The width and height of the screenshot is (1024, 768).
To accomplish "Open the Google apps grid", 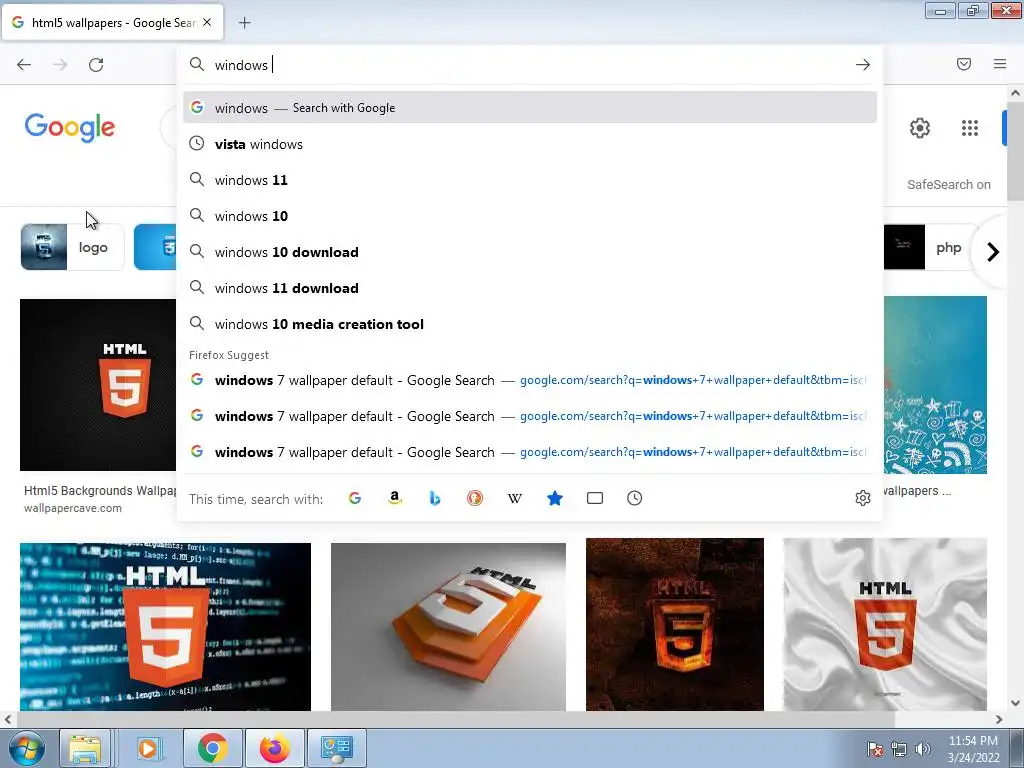I will 970,128.
